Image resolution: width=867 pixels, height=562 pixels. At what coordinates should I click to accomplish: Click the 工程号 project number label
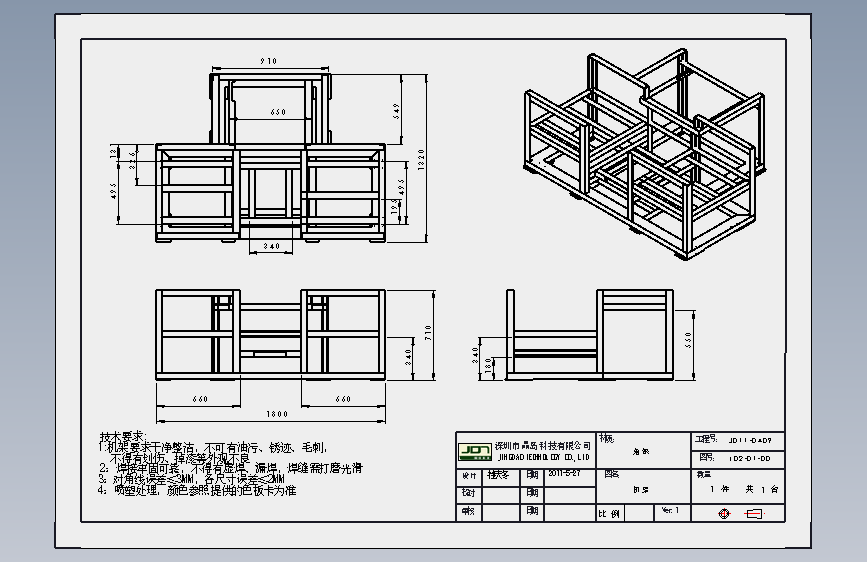(x=706, y=439)
